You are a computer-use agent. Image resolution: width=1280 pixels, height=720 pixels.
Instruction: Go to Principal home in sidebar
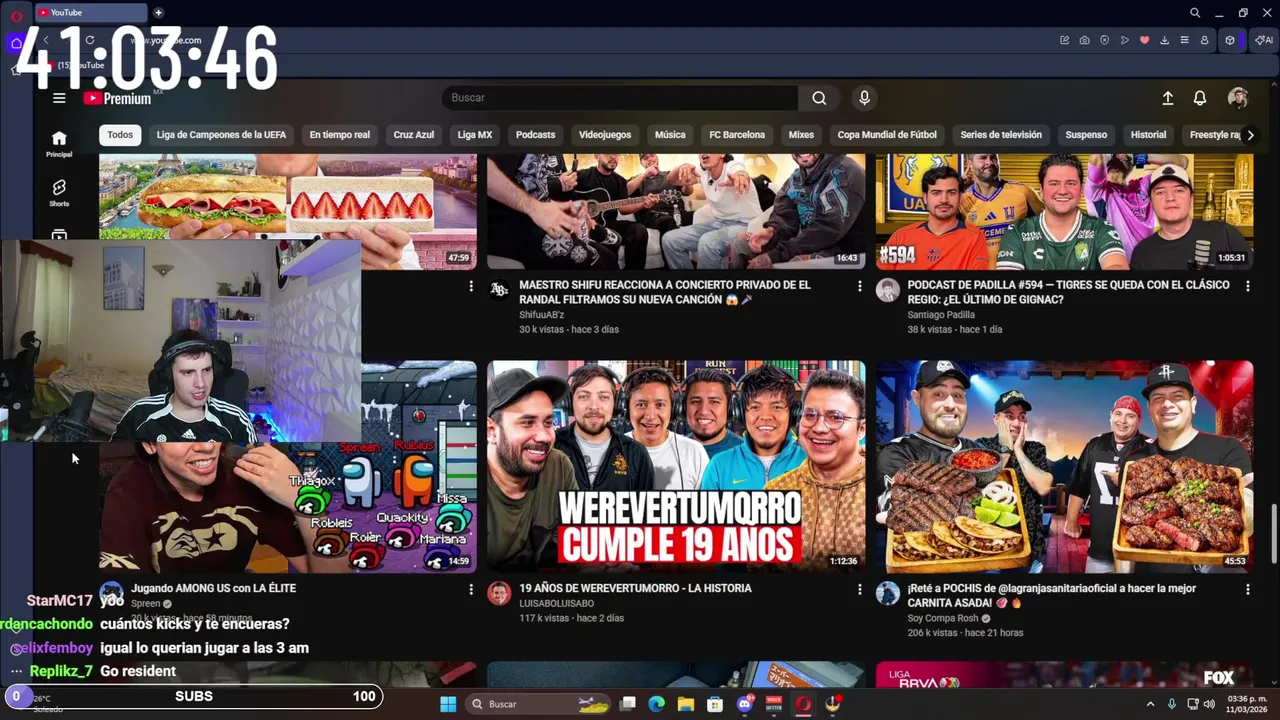[x=59, y=144]
